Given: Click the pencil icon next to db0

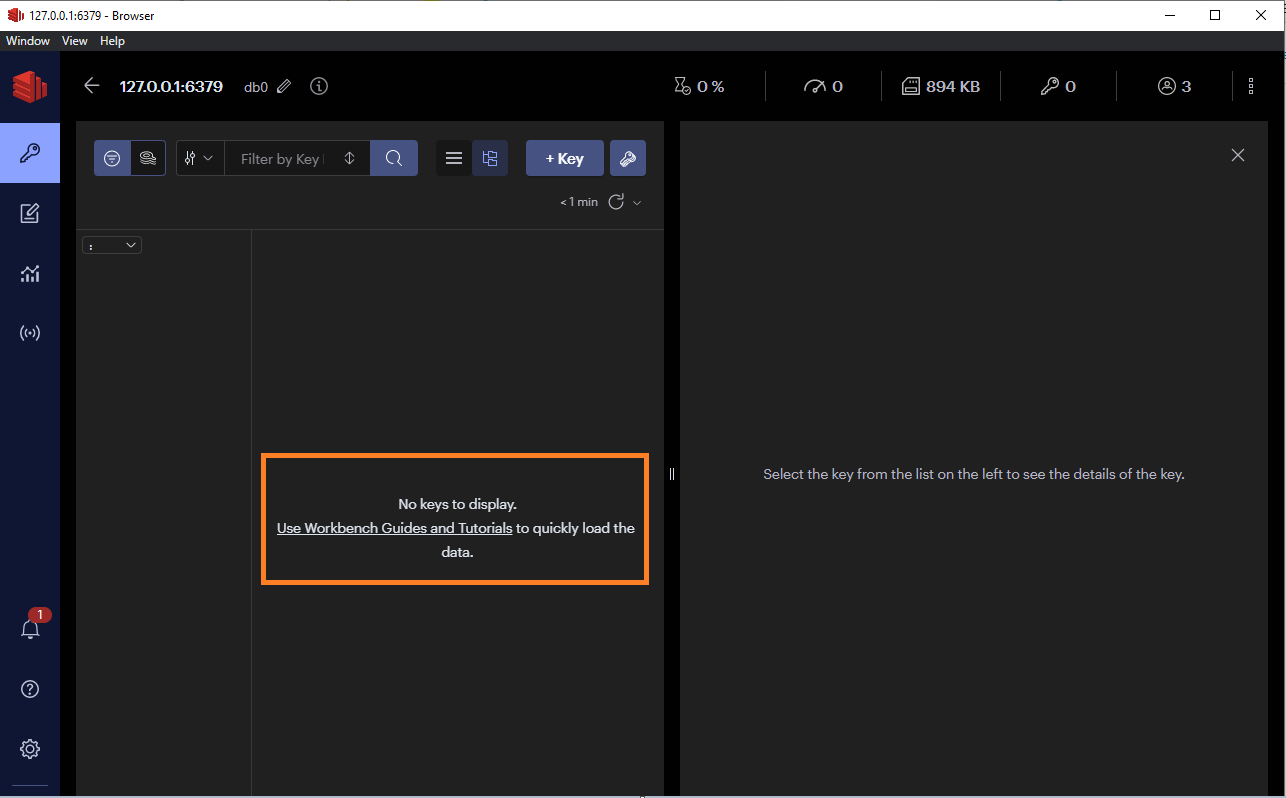Looking at the screenshot, I should tap(284, 87).
